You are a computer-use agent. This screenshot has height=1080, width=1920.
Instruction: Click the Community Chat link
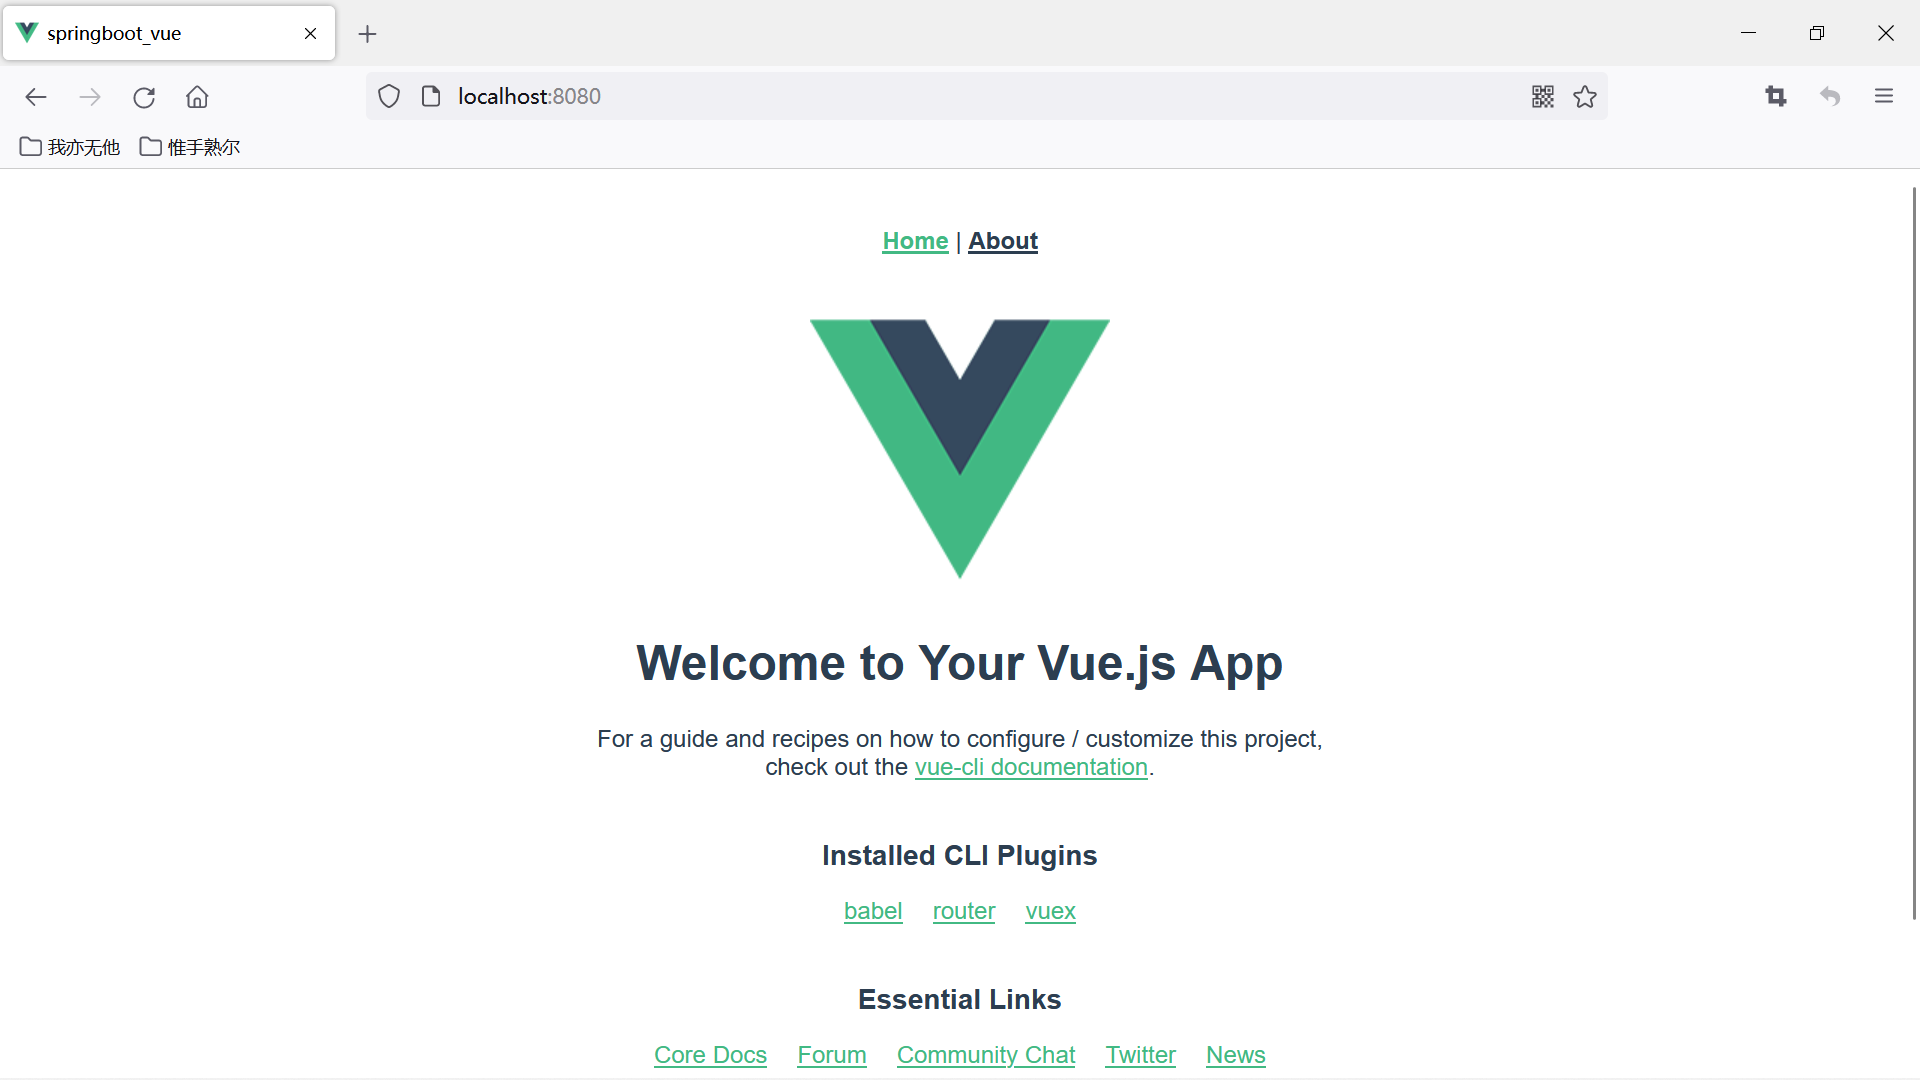985,1054
